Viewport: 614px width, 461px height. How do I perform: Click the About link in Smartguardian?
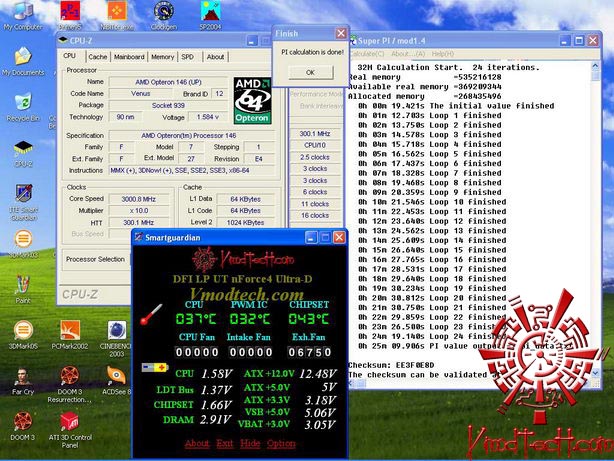[197, 443]
